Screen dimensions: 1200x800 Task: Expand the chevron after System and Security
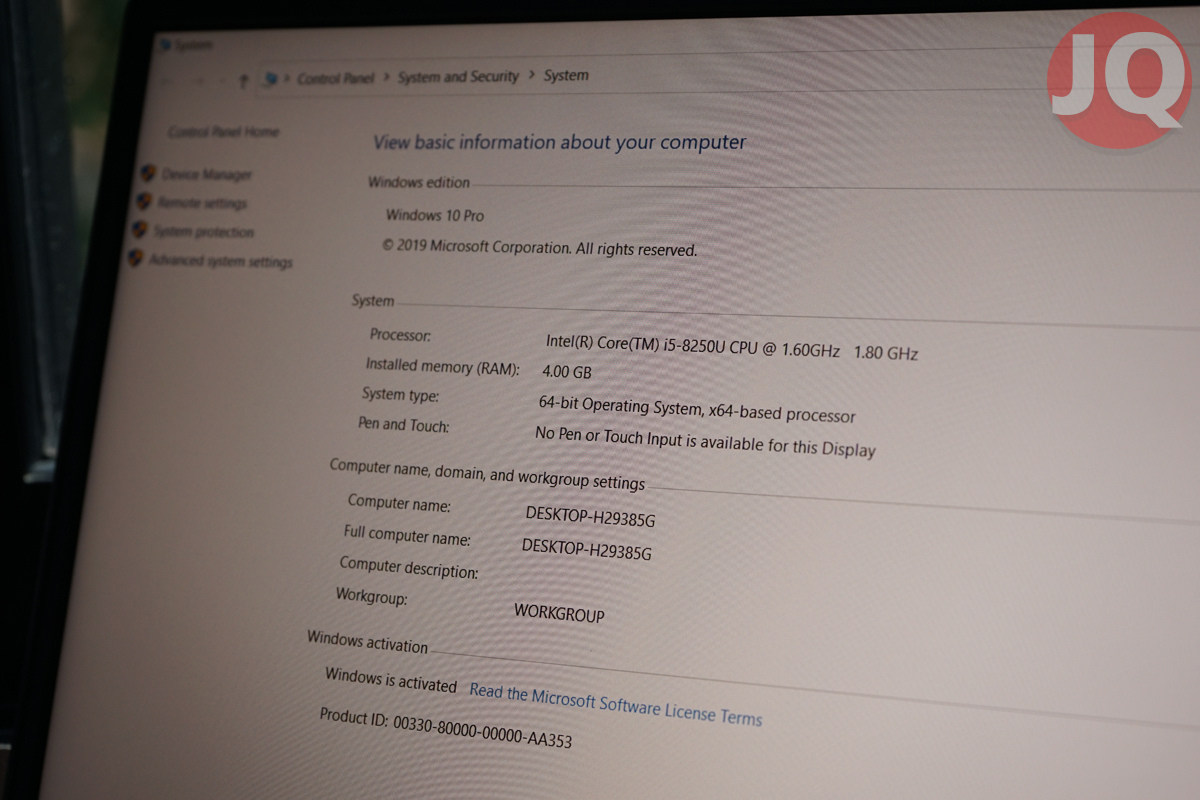point(531,75)
